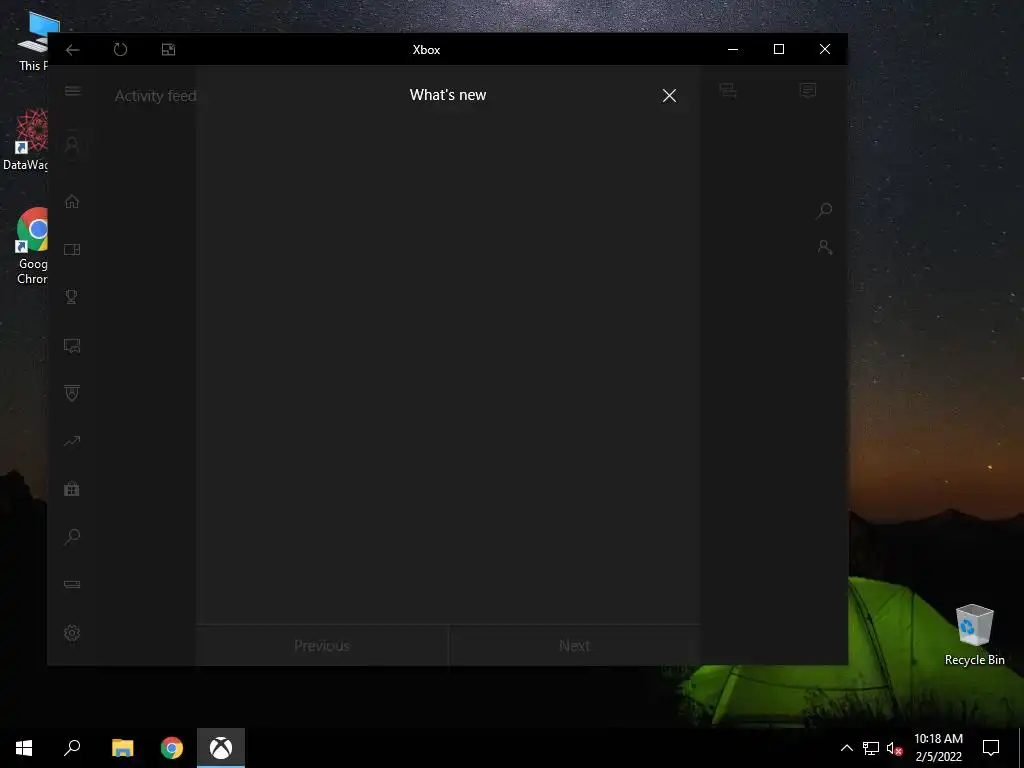Image resolution: width=1024 pixels, height=768 pixels.
Task: Maximize the Xbox window
Action: coord(778,50)
